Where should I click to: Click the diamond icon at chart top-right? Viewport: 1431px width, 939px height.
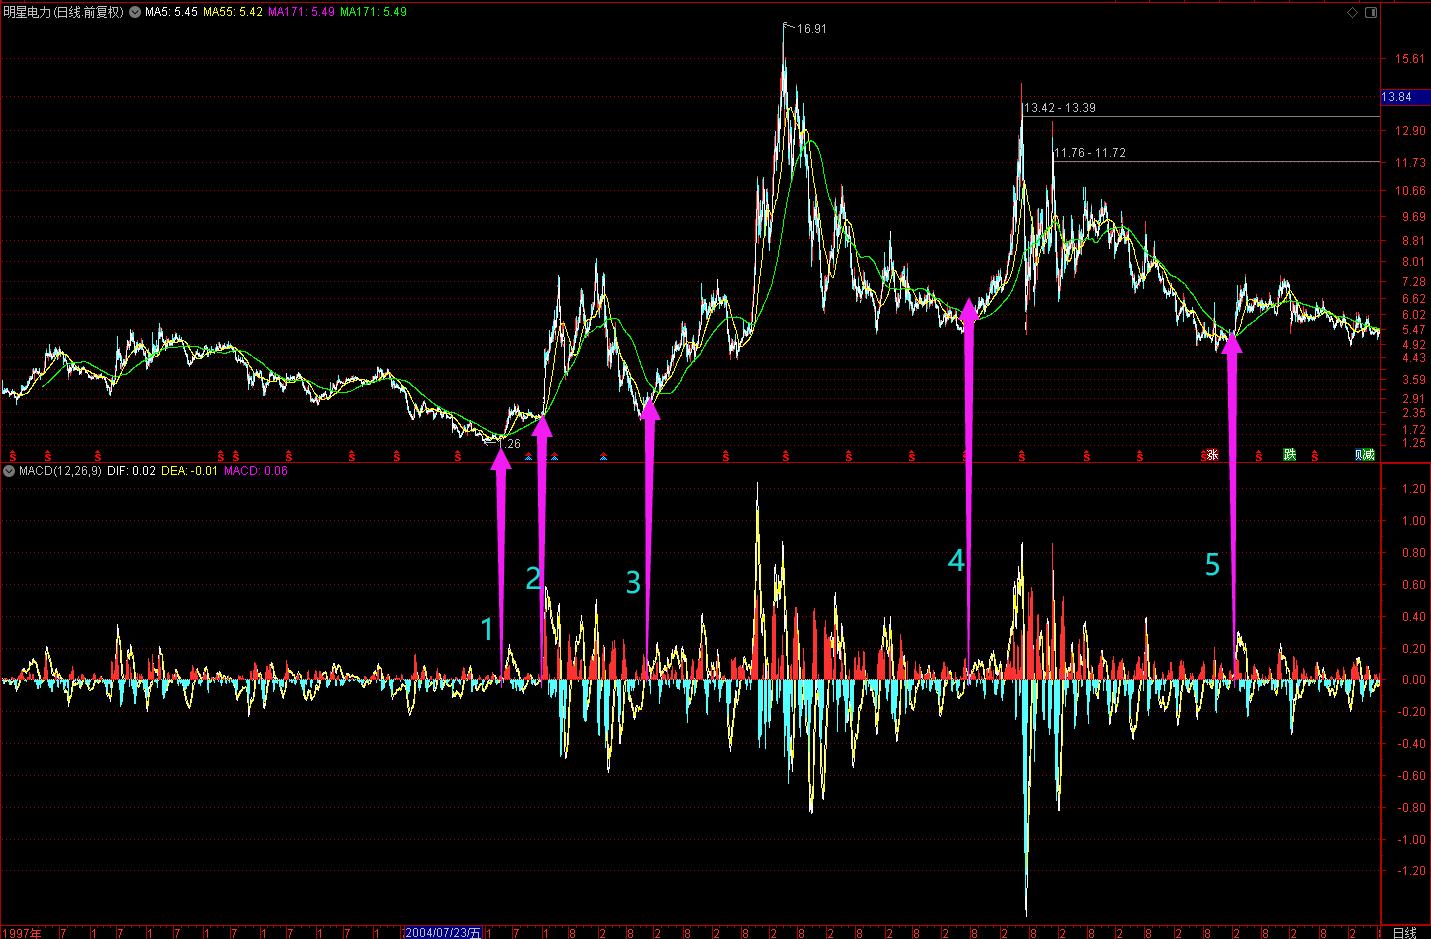tap(1352, 12)
